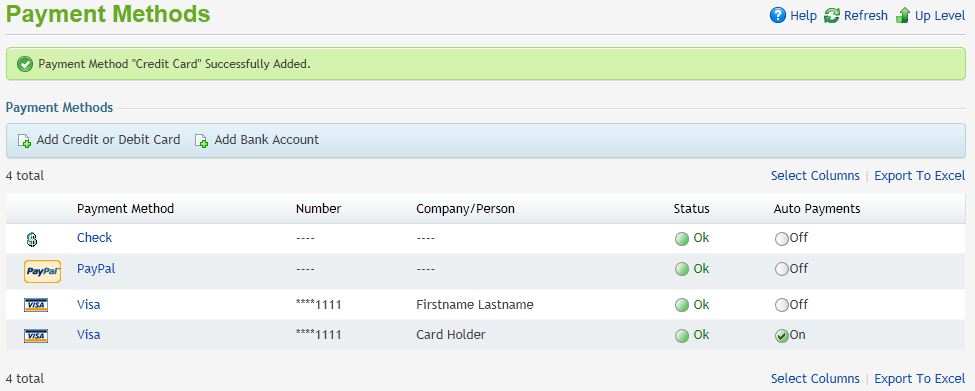This screenshot has width=975, height=391.
Task: Click the Check dollar sign icon
Action: (x=32, y=239)
